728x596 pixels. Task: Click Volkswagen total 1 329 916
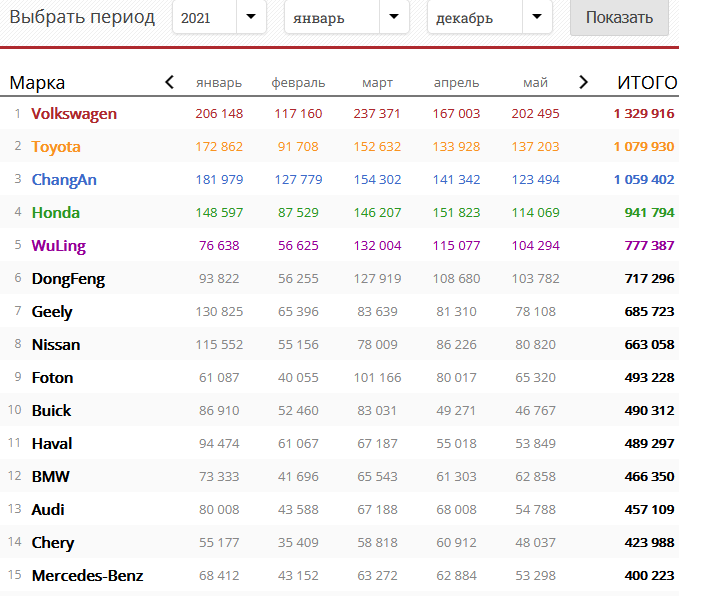click(x=644, y=114)
